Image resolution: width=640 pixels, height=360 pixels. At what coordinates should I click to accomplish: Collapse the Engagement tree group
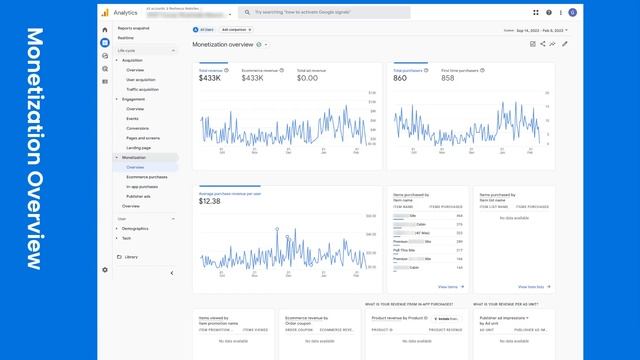(x=117, y=99)
